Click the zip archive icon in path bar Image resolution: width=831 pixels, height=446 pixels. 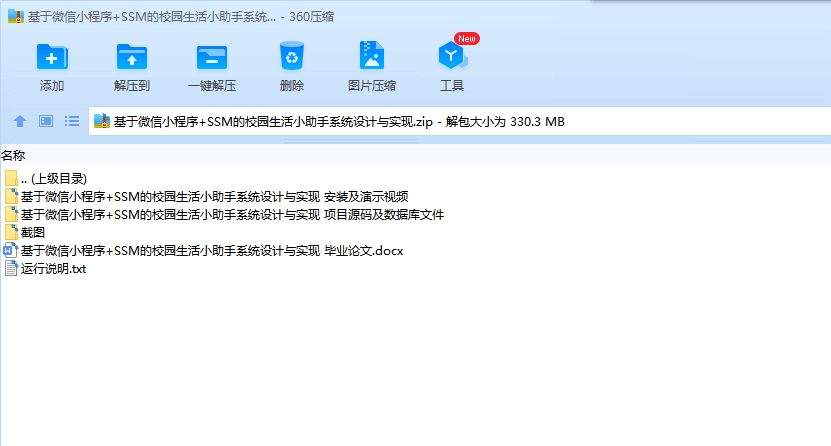(101, 121)
